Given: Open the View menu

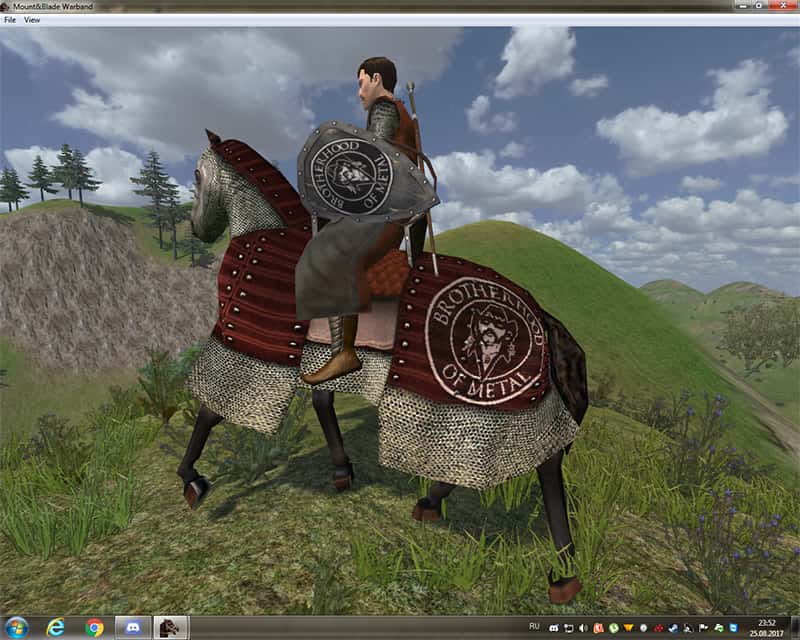Looking at the screenshot, I should pos(32,19).
